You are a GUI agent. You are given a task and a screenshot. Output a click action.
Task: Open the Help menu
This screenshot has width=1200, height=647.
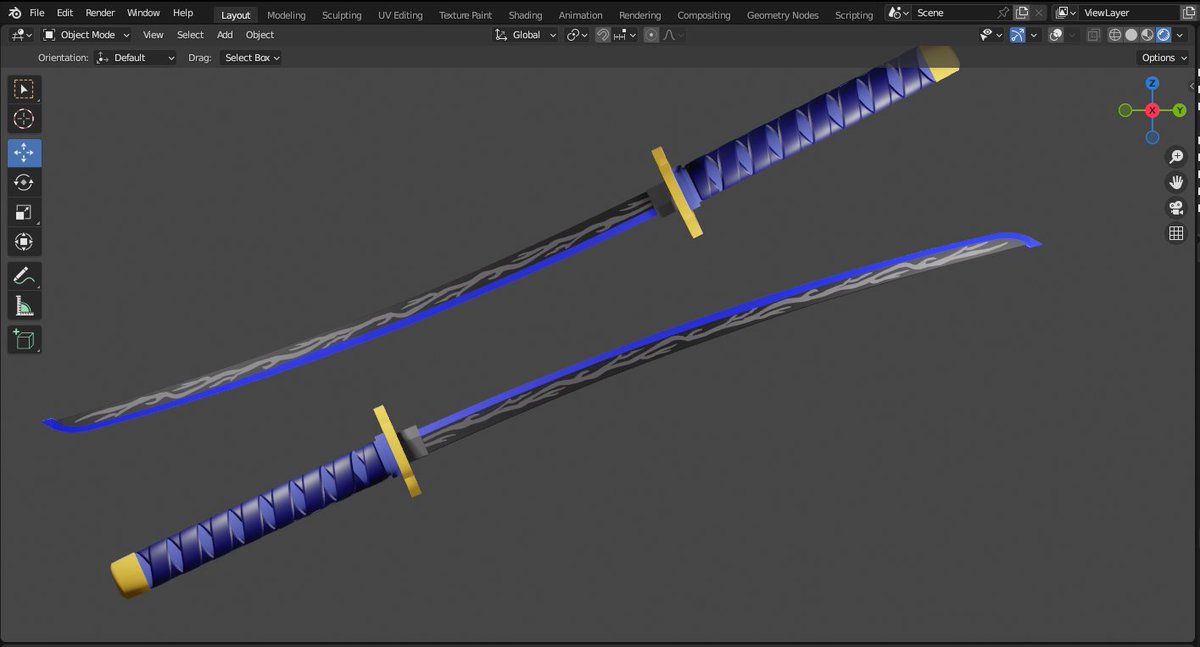[183, 13]
